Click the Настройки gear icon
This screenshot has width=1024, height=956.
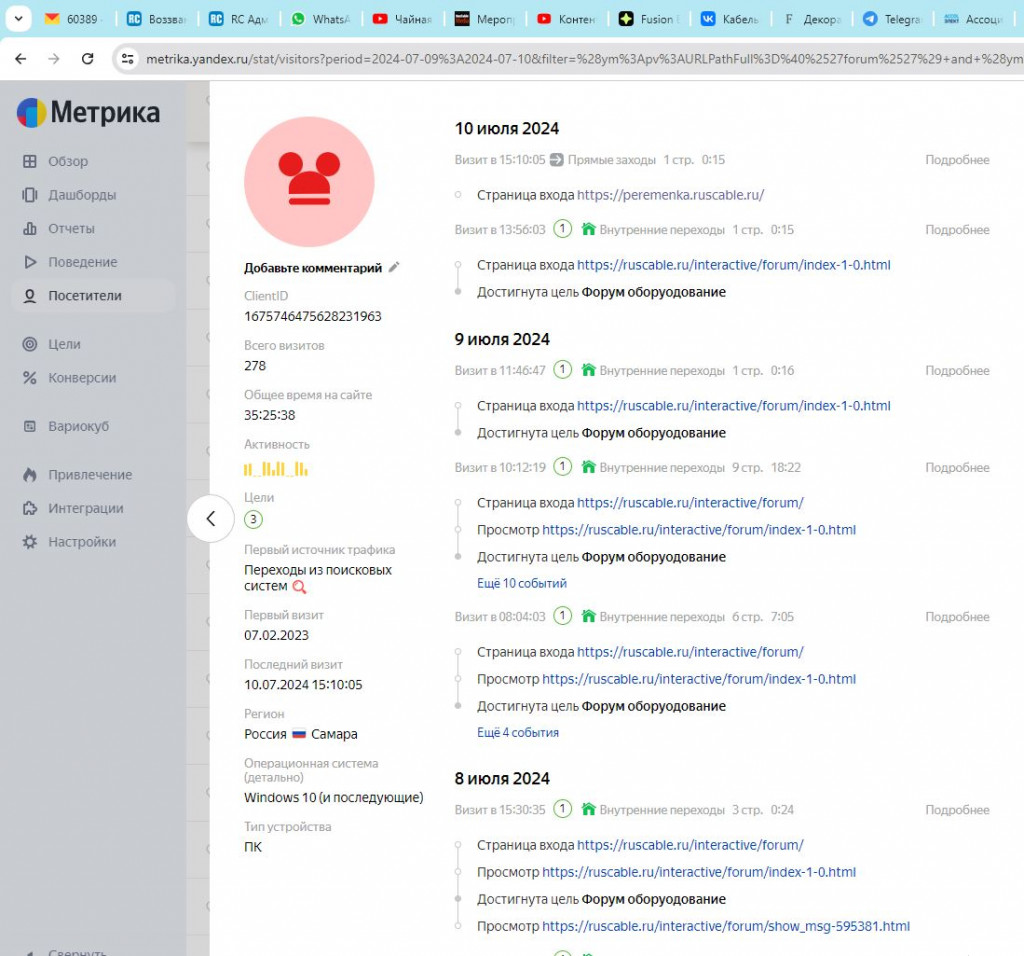point(30,542)
